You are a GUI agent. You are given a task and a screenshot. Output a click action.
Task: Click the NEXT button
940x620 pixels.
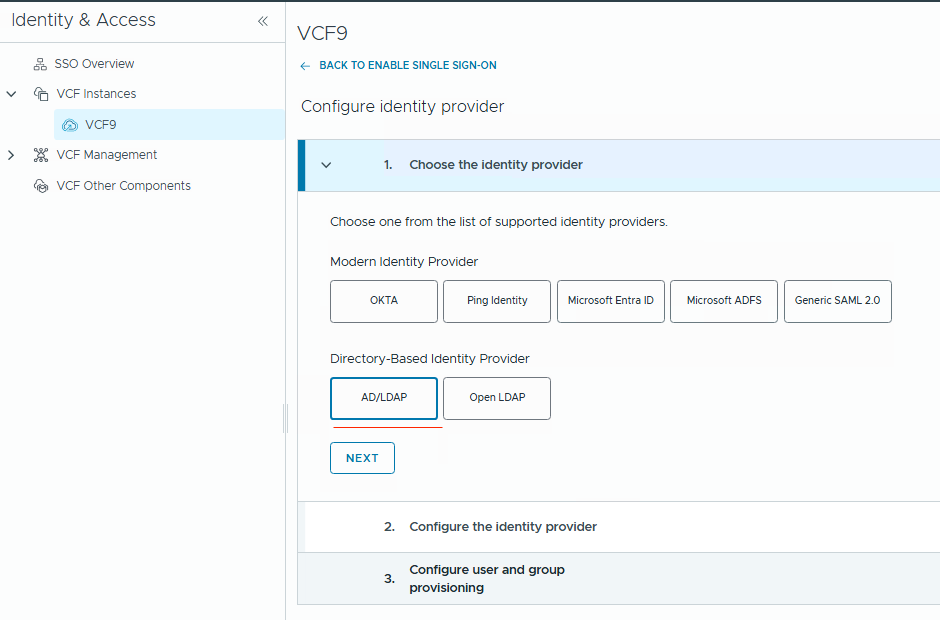click(362, 457)
